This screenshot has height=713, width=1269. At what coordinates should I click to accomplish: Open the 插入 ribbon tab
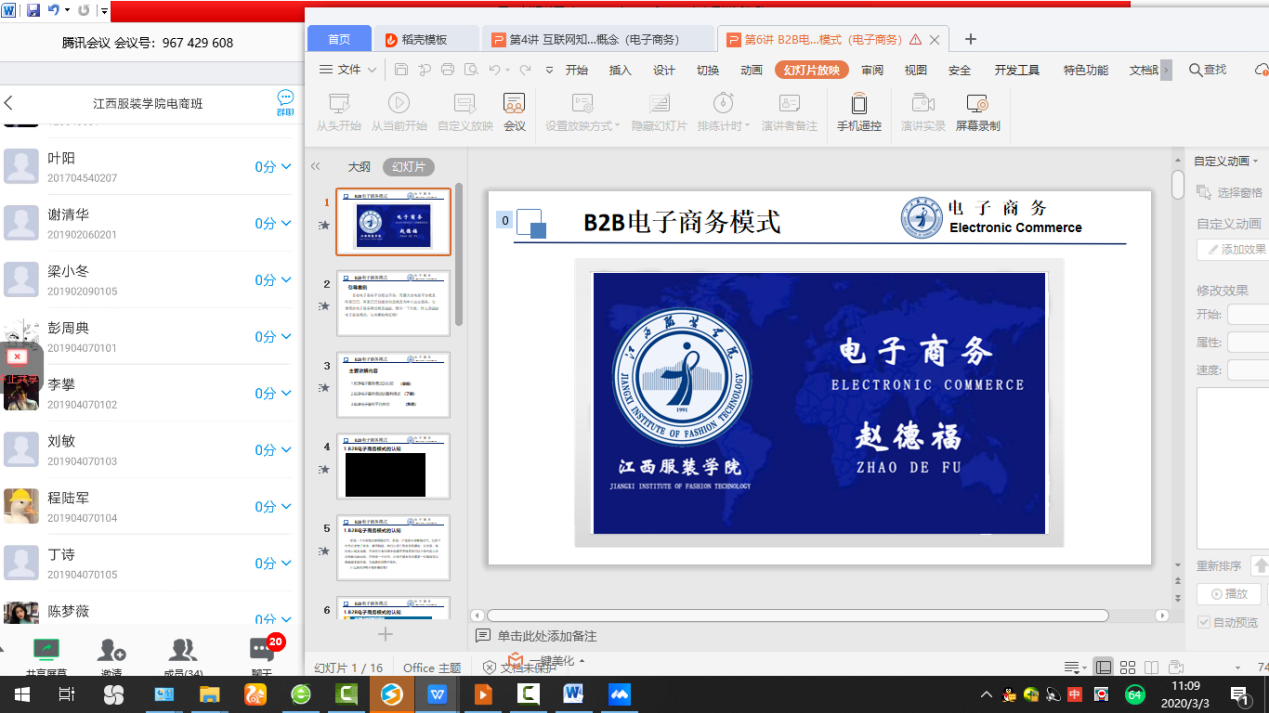tap(620, 70)
